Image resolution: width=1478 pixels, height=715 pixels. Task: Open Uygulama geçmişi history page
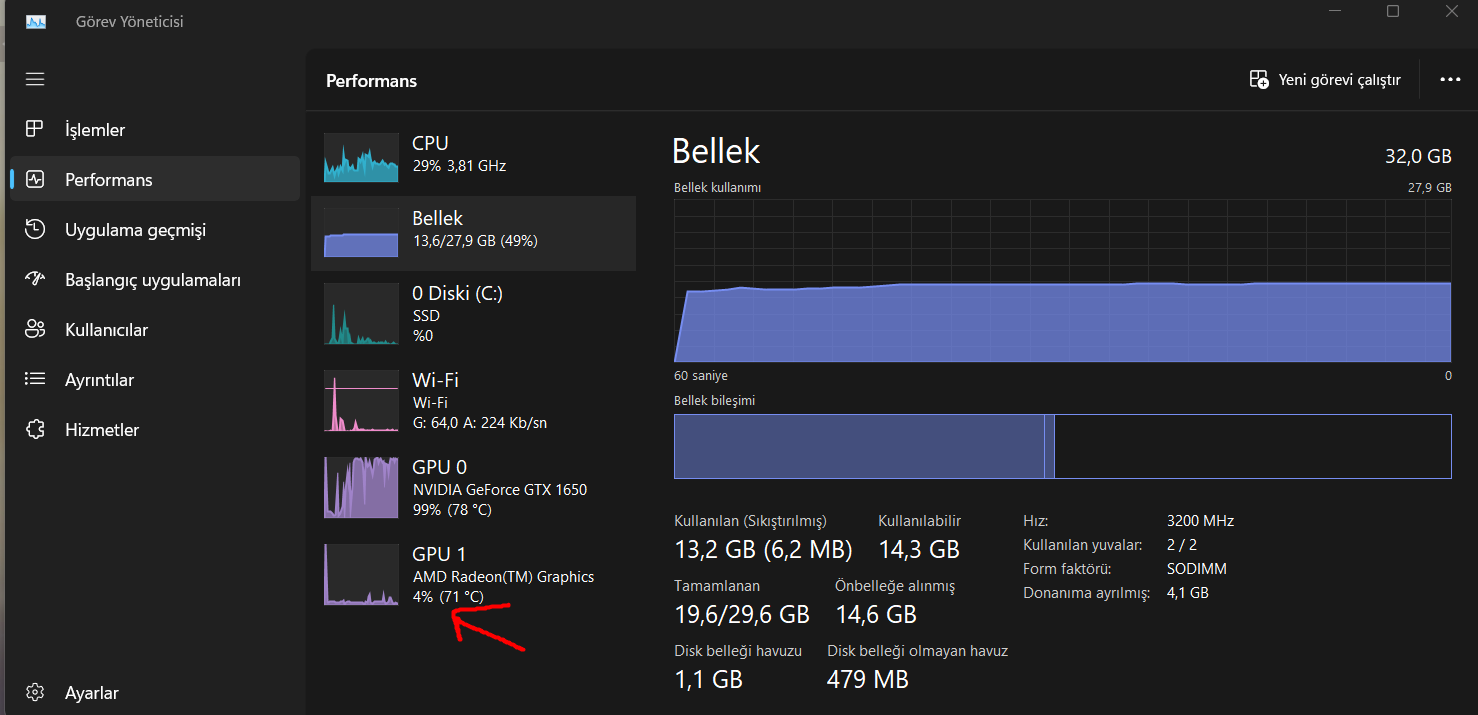click(135, 230)
